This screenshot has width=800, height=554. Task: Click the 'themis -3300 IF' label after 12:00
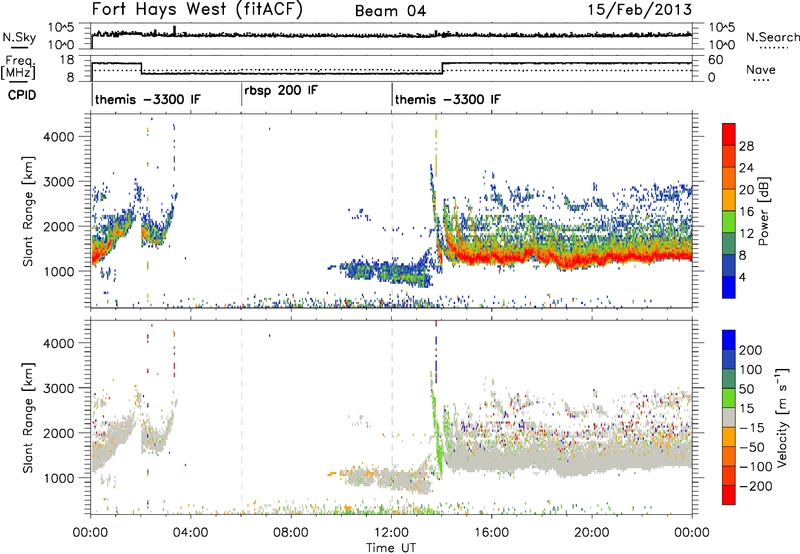coord(447,99)
